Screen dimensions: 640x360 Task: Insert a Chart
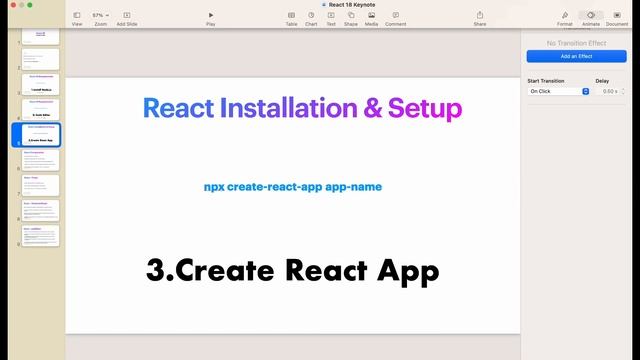(x=311, y=18)
